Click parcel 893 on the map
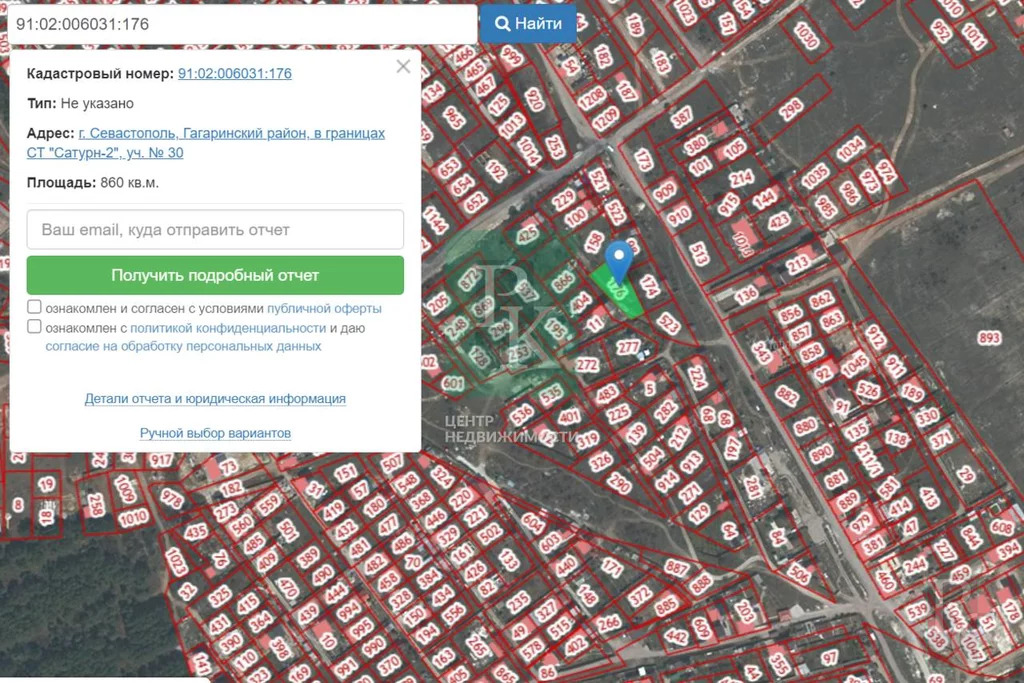Image resolution: width=1024 pixels, height=683 pixels. (x=989, y=338)
